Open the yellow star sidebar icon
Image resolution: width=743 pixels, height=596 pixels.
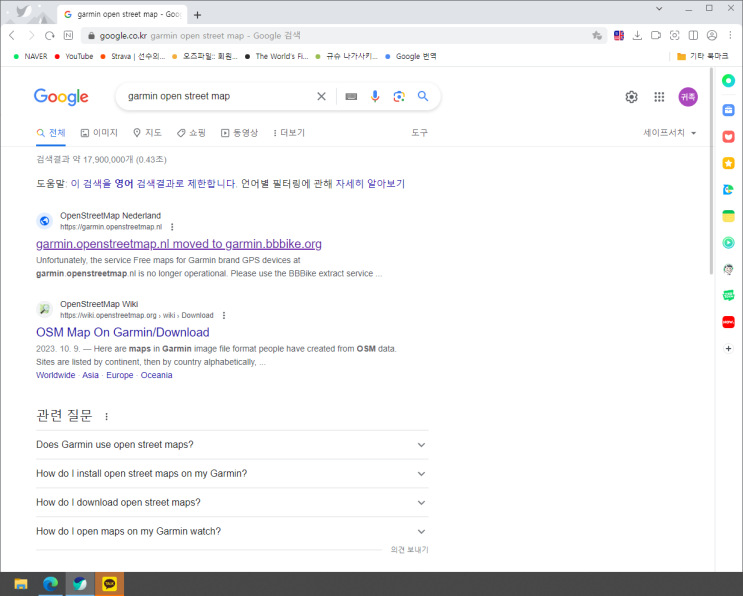[728, 163]
